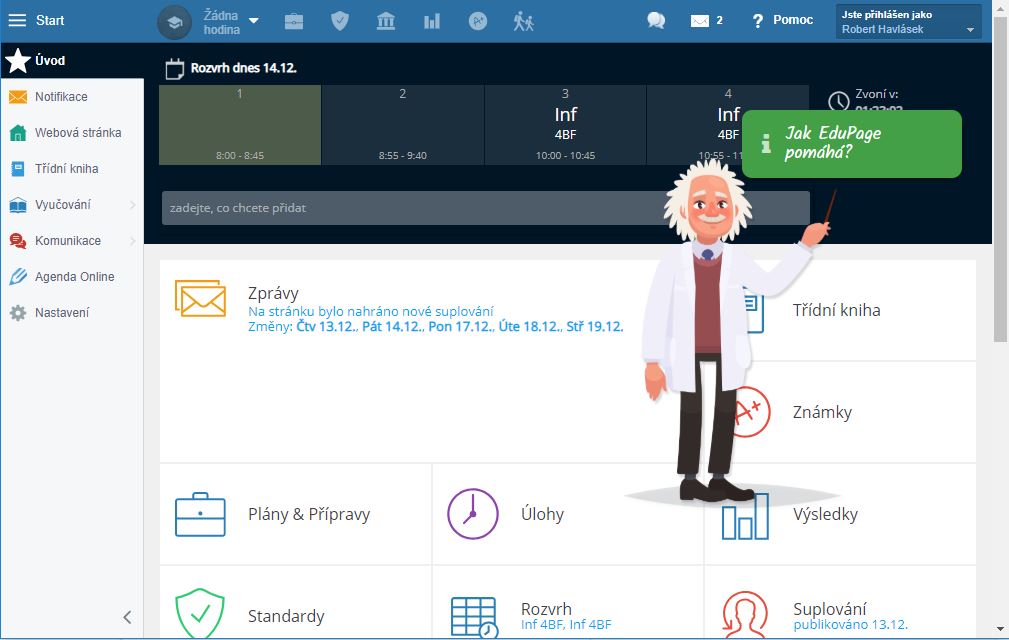
Task: Click the walking people icon in toolbar
Action: pos(524,21)
